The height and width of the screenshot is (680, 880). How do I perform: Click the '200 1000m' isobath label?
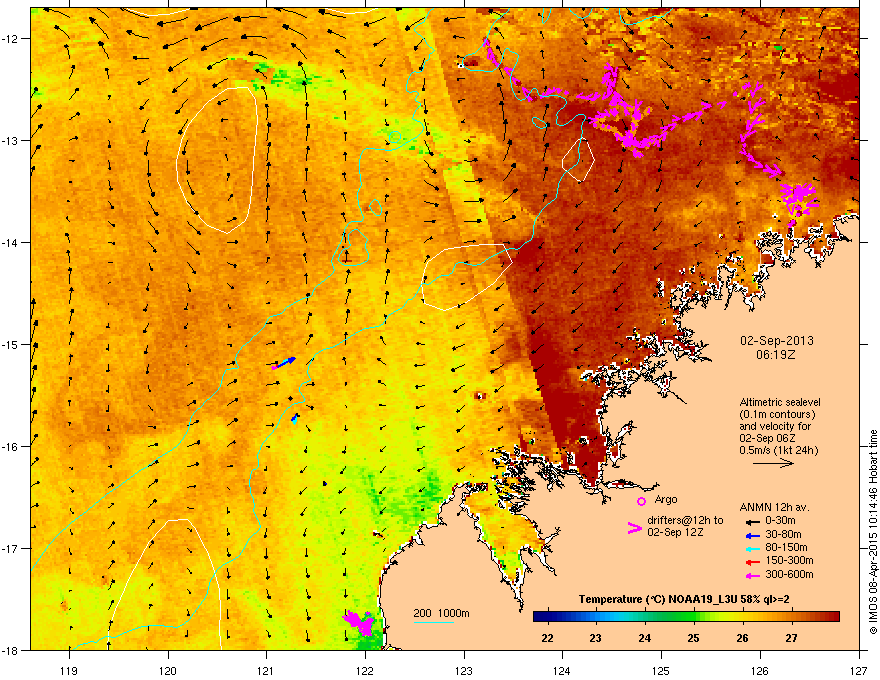442,613
